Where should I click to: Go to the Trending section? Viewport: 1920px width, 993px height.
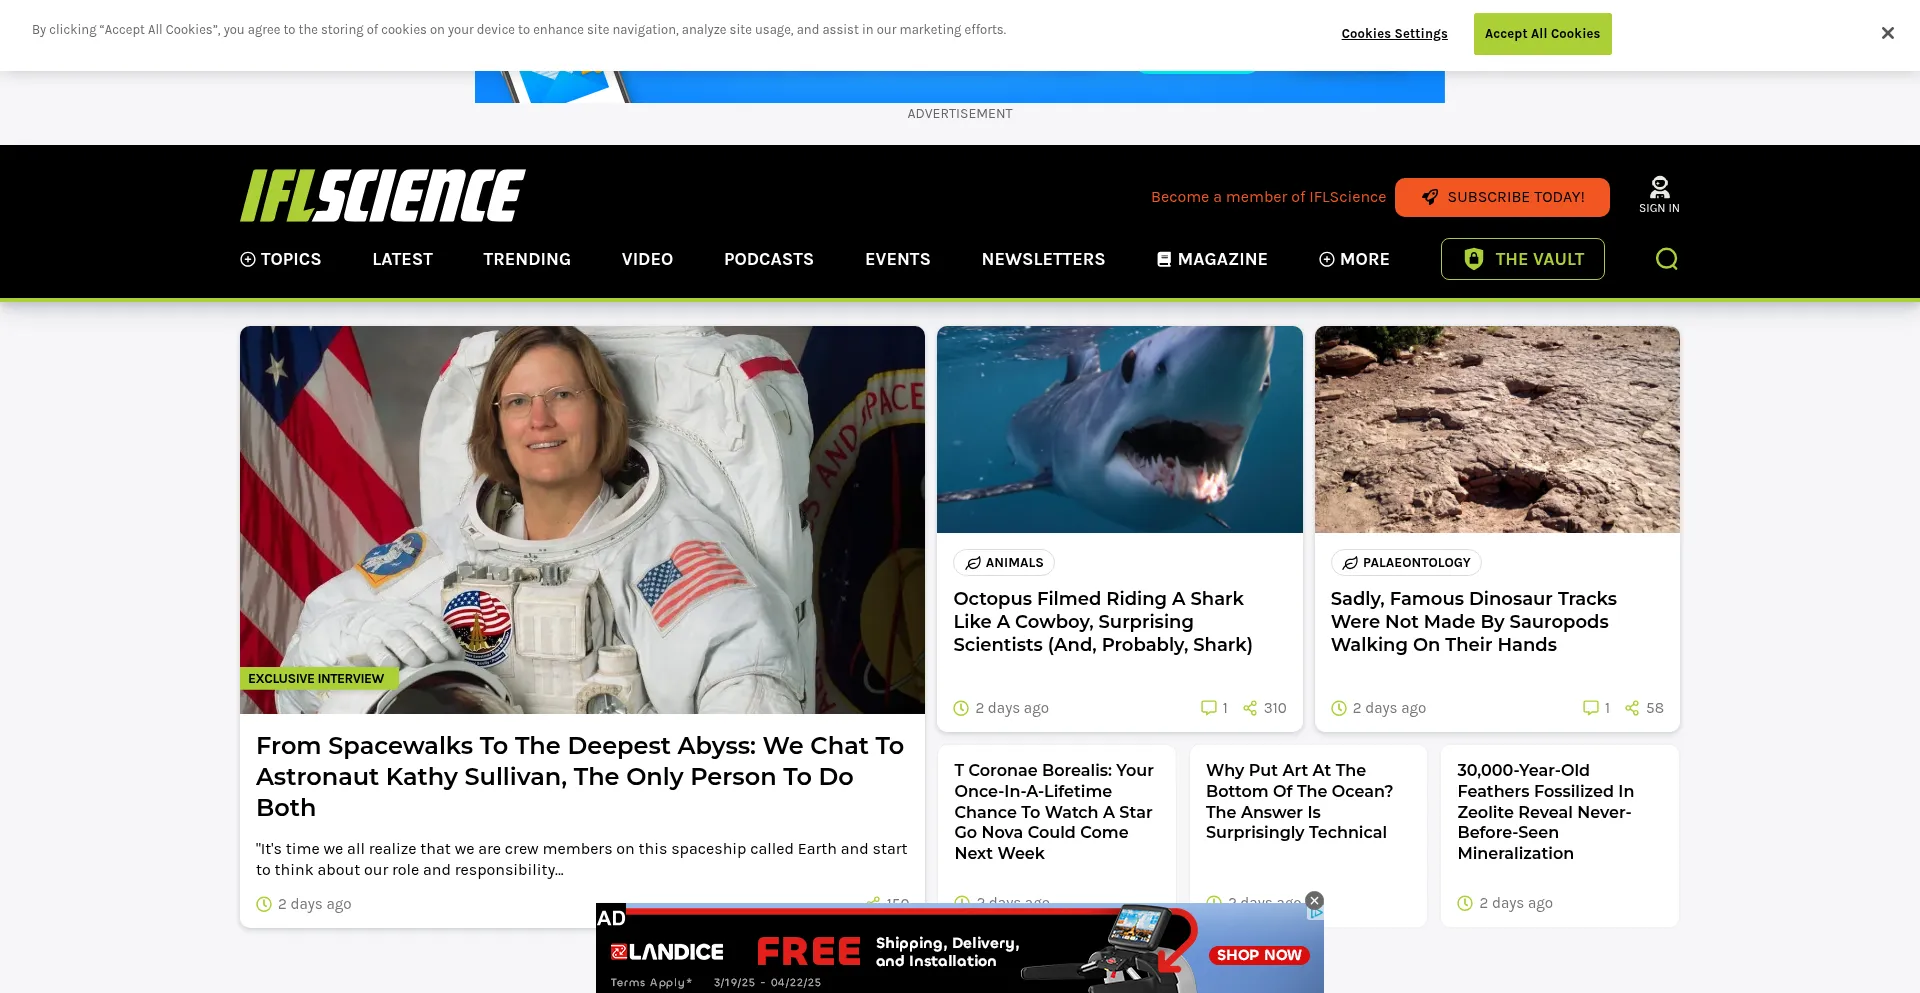click(527, 259)
